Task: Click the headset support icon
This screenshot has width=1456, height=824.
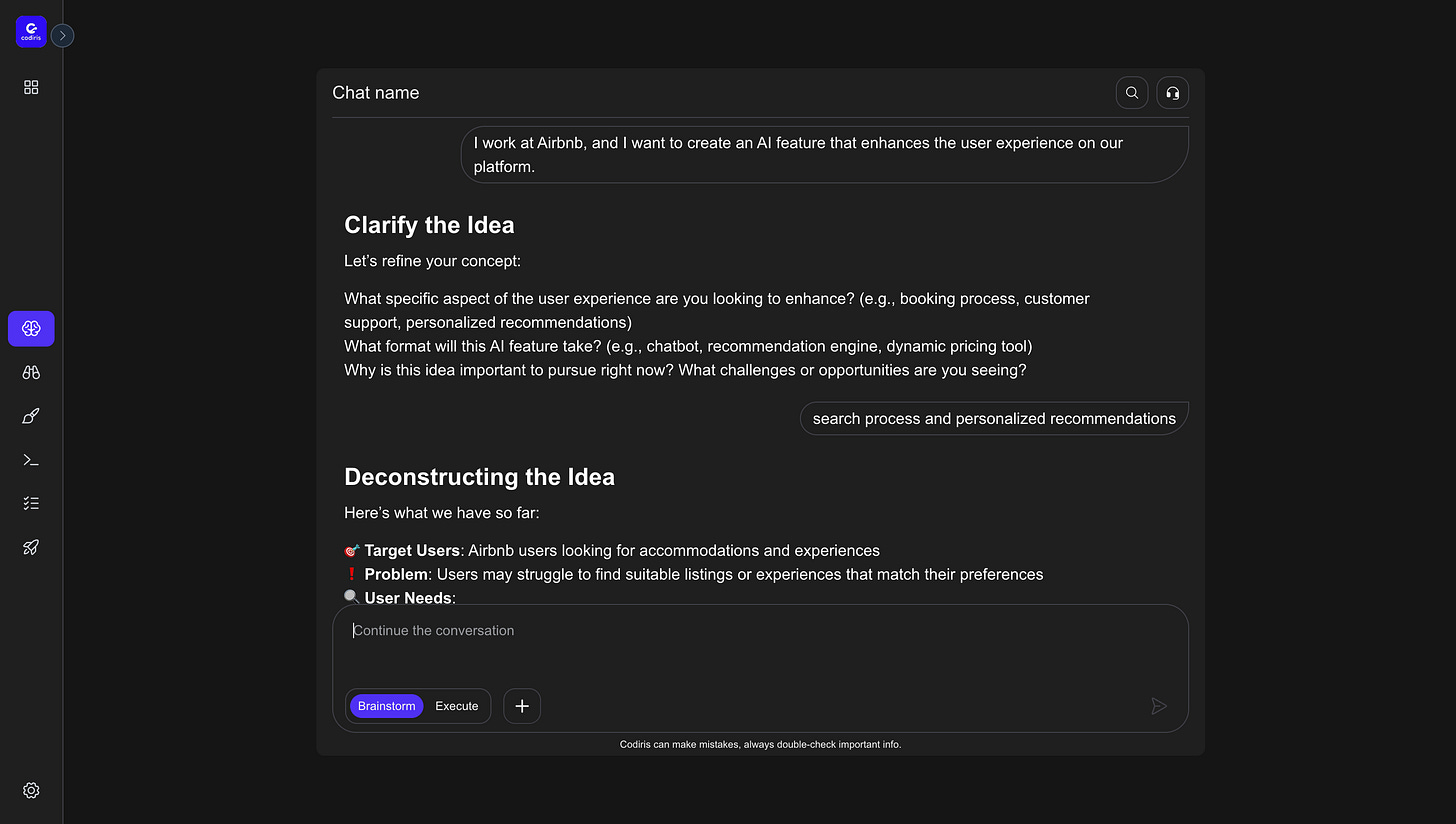Action: (1173, 93)
